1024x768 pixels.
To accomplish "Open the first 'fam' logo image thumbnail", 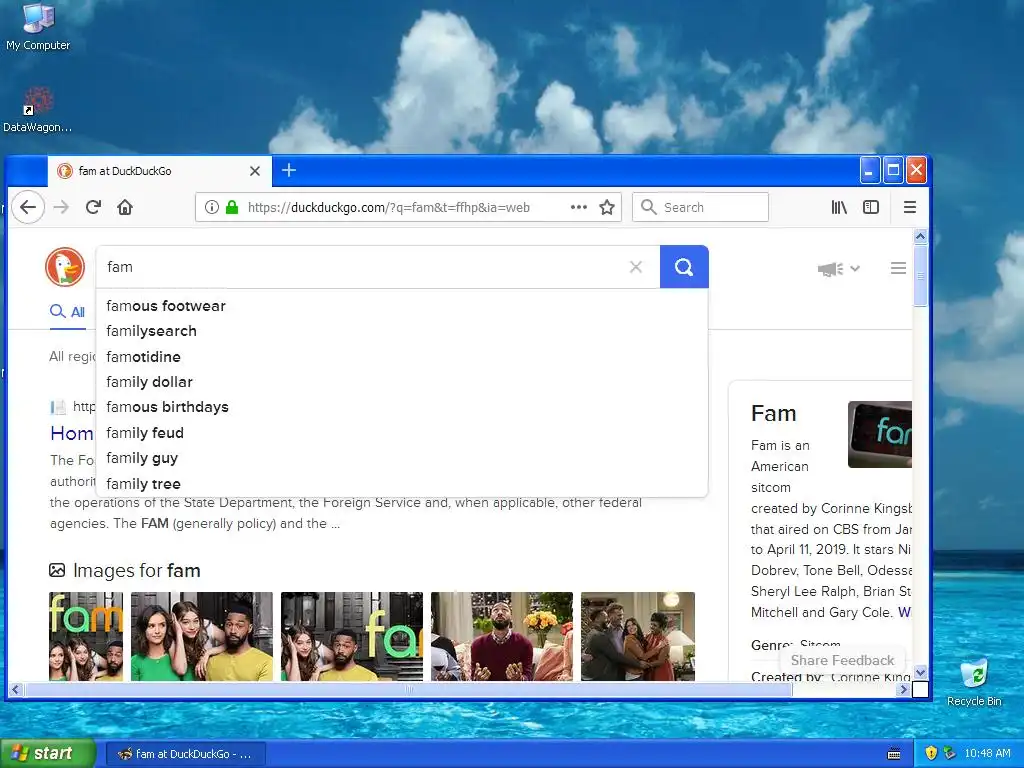I will tap(86, 636).
